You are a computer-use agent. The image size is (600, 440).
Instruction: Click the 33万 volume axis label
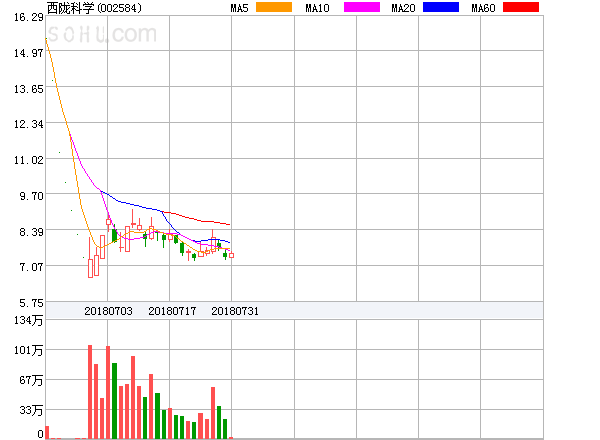coord(31,410)
